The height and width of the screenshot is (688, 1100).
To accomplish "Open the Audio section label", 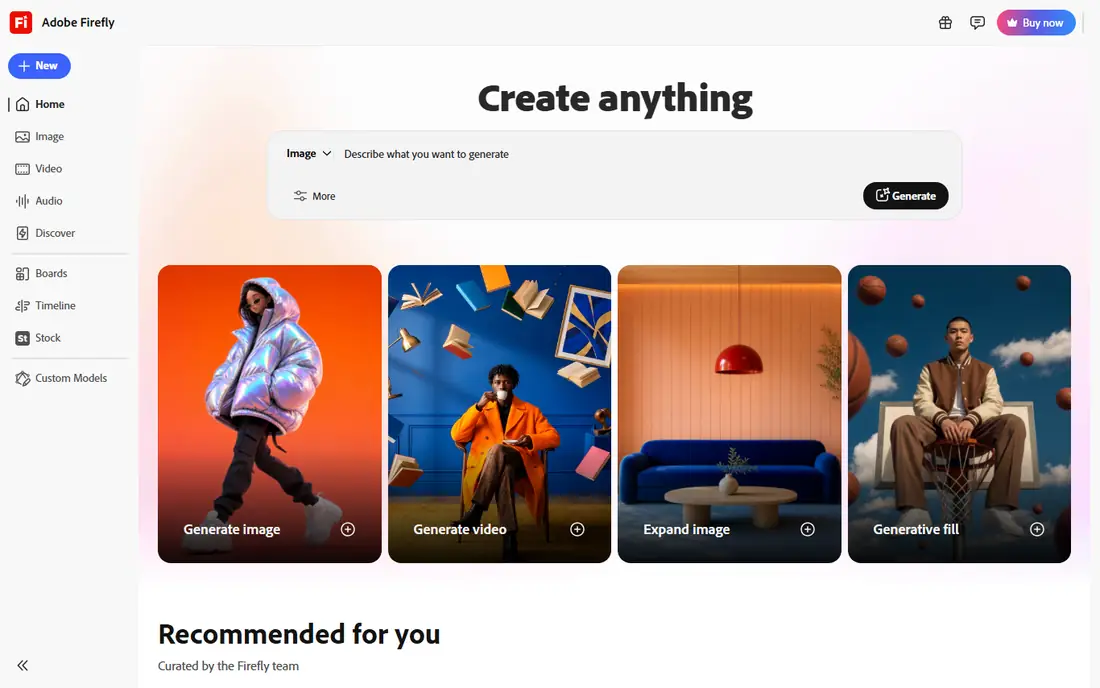I will tap(48, 201).
